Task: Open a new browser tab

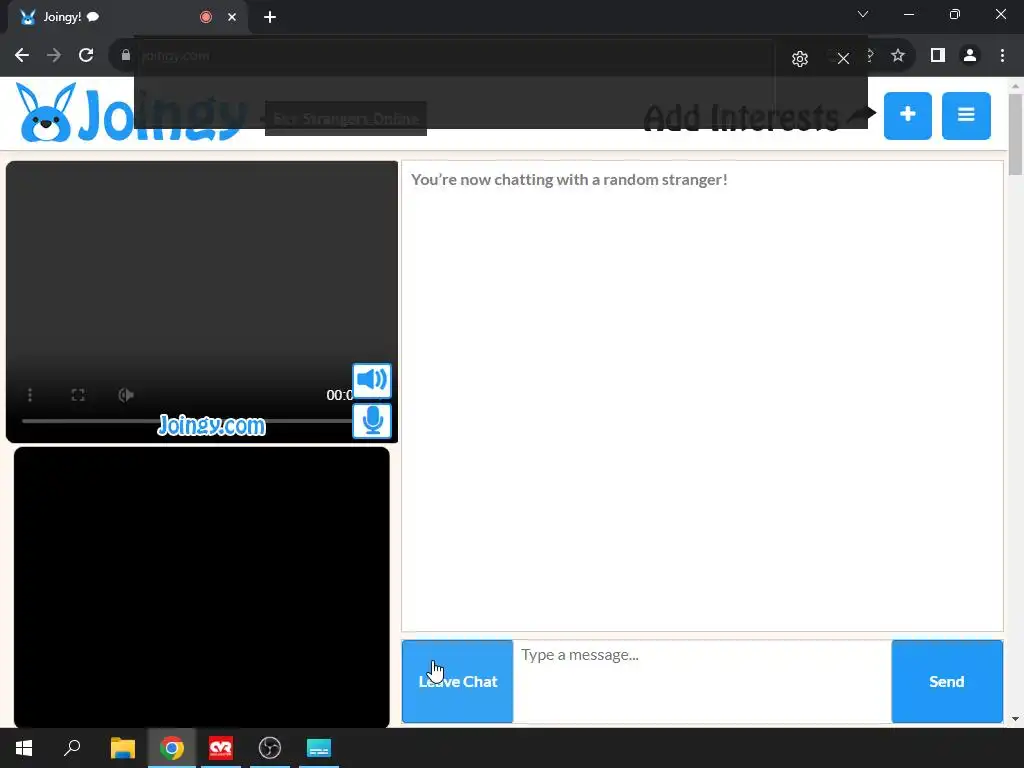Action: tap(270, 17)
